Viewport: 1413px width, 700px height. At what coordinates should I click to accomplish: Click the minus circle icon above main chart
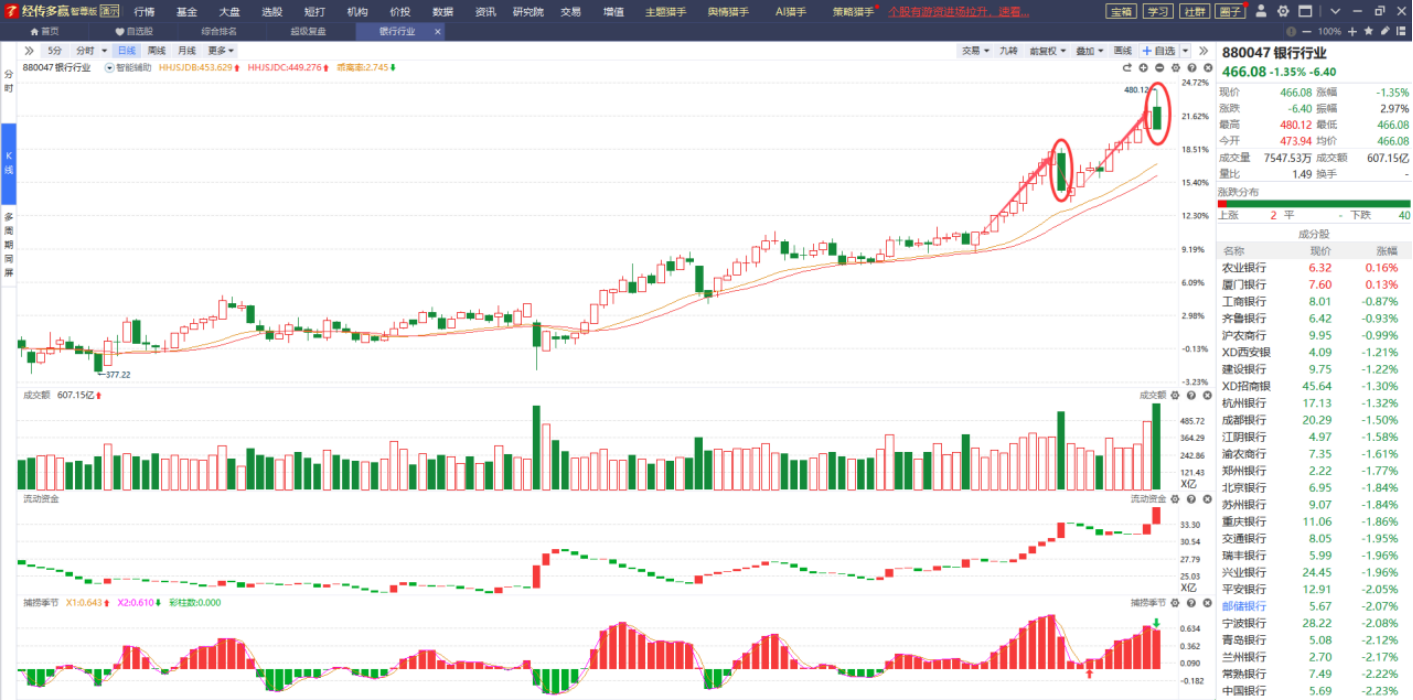click(1159, 68)
